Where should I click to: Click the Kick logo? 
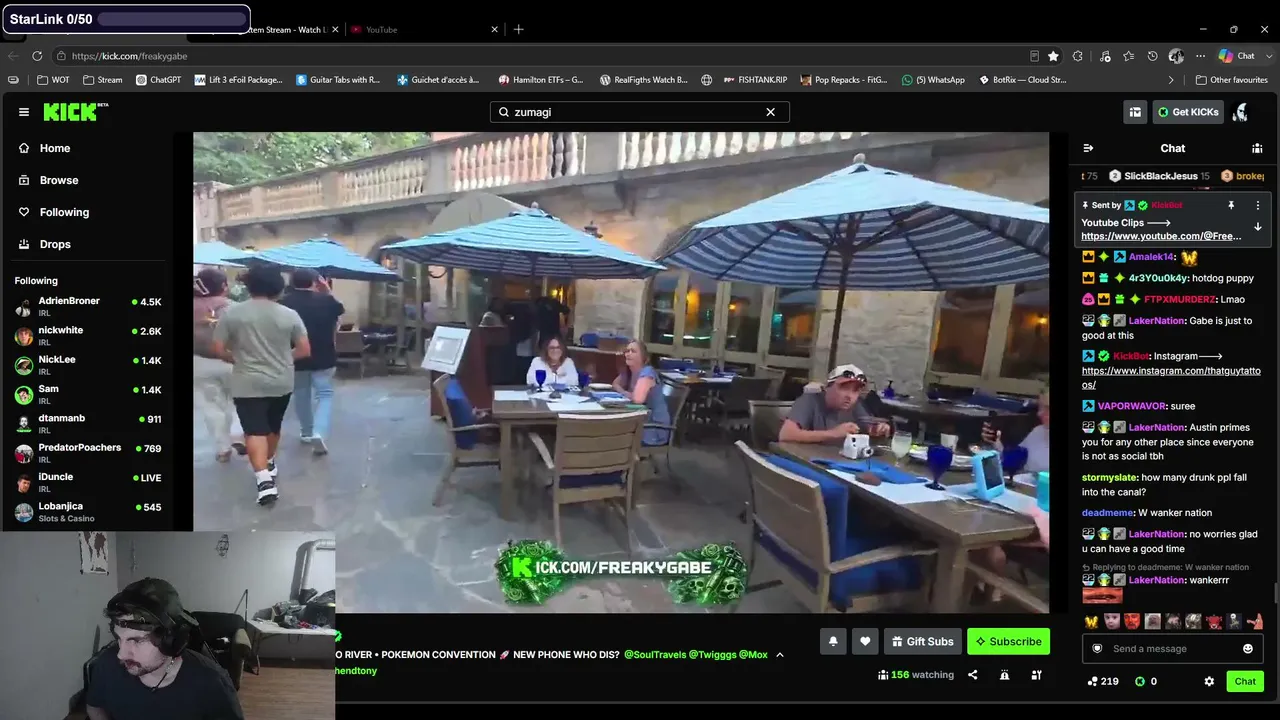point(75,112)
